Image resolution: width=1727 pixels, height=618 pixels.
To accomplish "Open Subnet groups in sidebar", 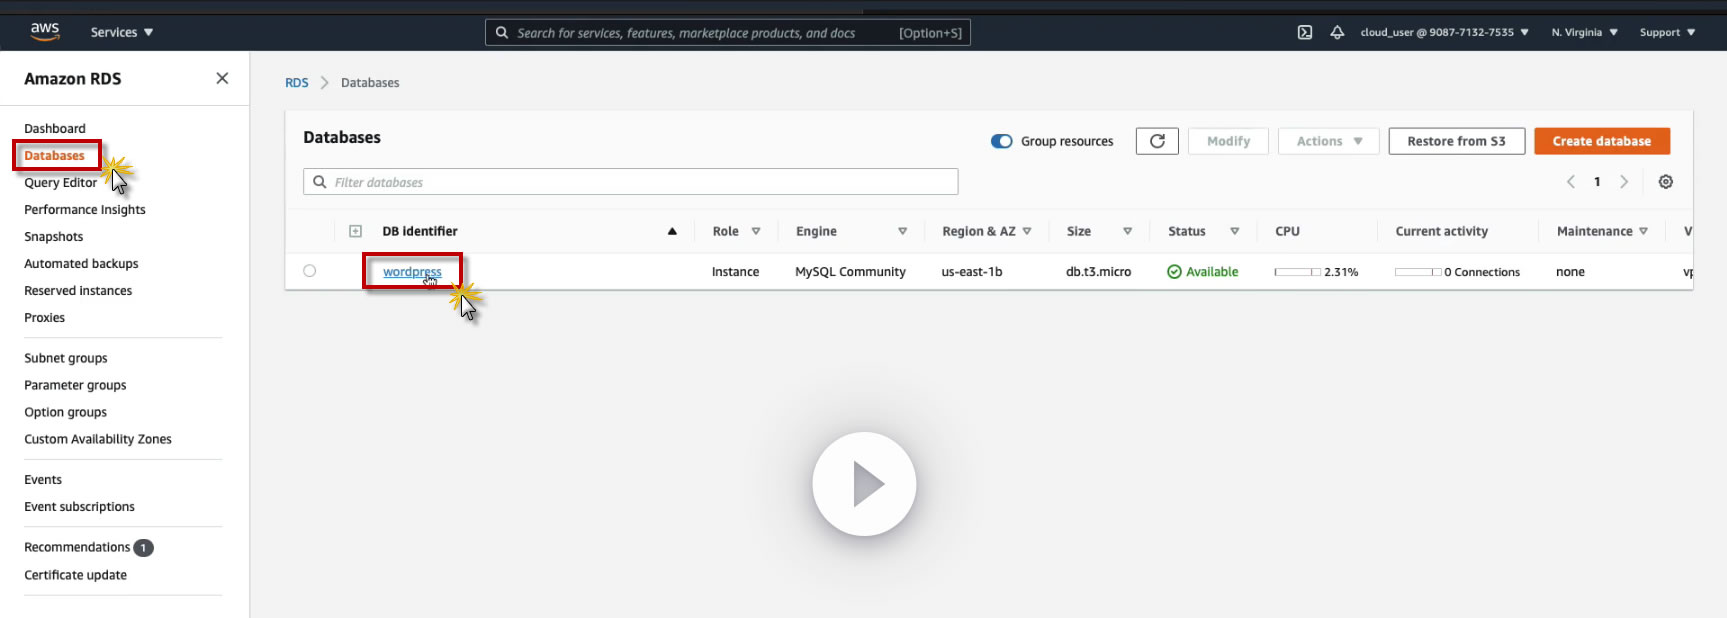I will click(66, 358).
